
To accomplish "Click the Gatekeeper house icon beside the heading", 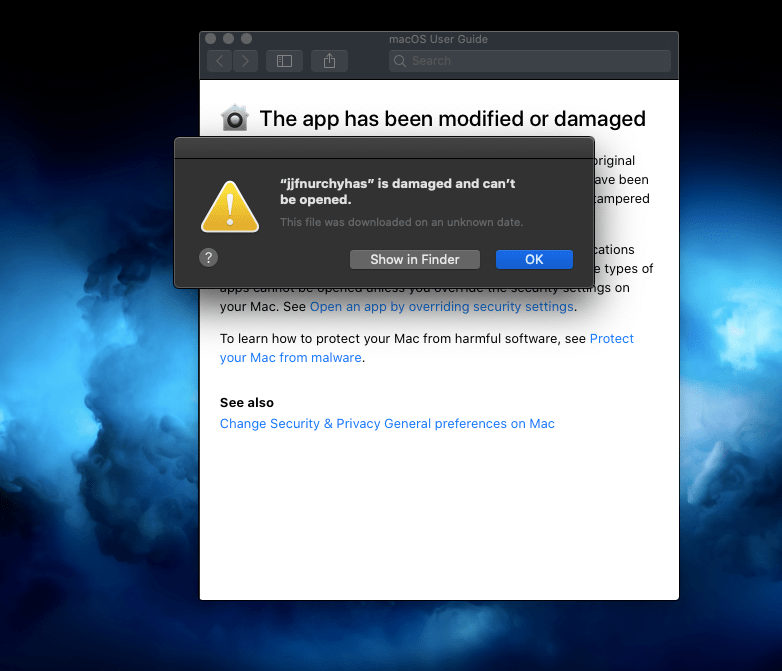I will (234, 118).
